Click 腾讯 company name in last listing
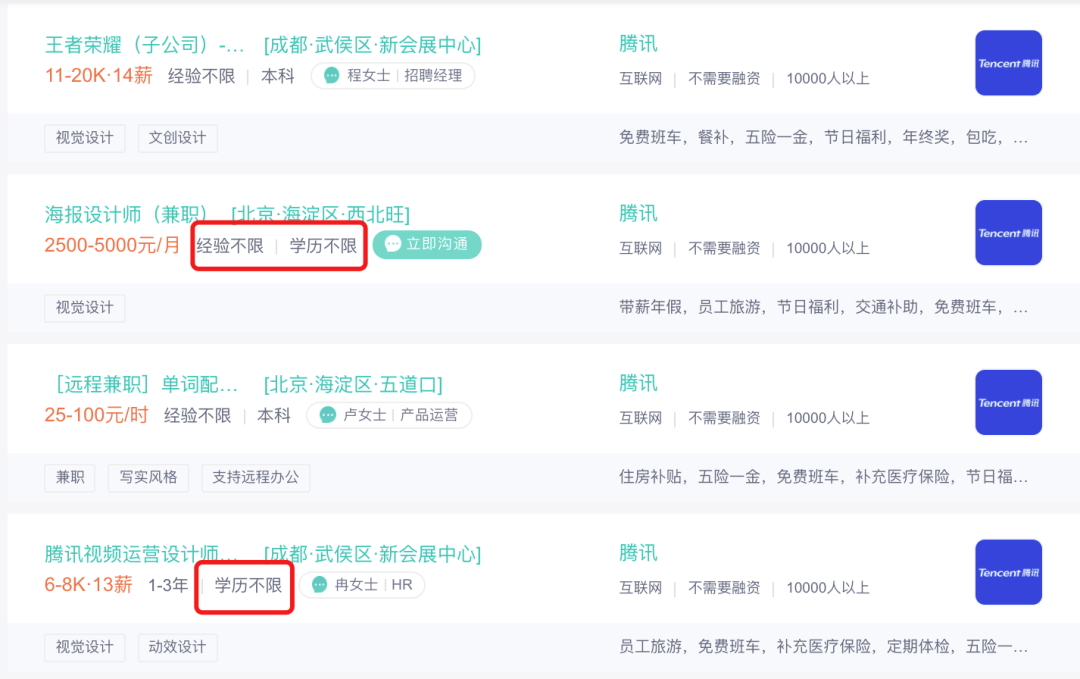The width and height of the screenshot is (1080, 679). click(638, 553)
